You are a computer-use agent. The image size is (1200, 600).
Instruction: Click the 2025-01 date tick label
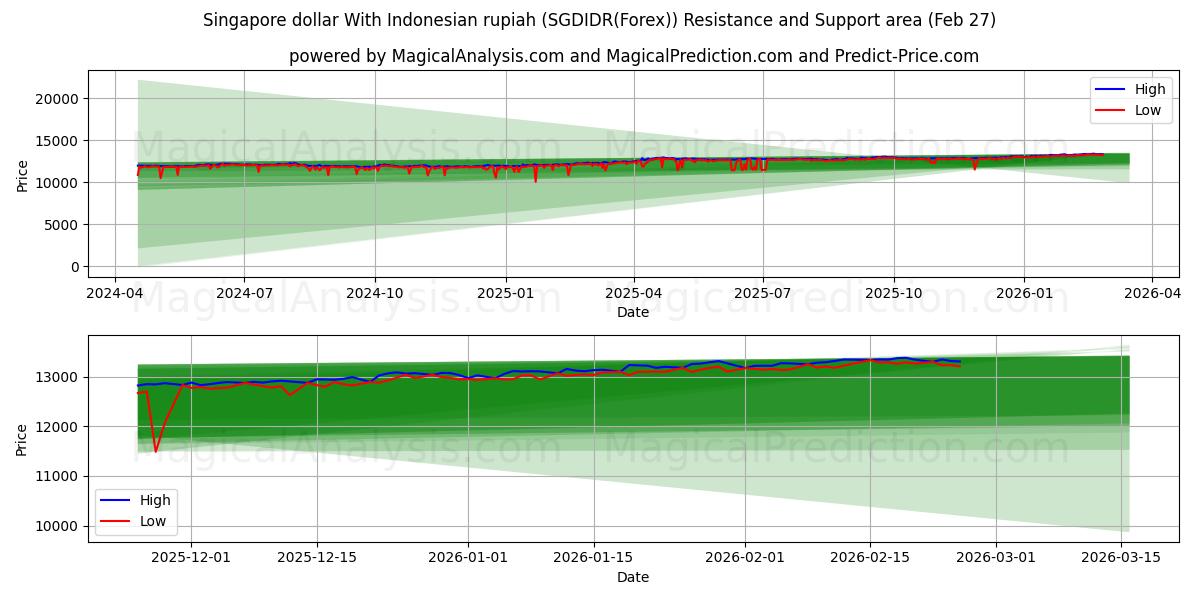pos(505,293)
